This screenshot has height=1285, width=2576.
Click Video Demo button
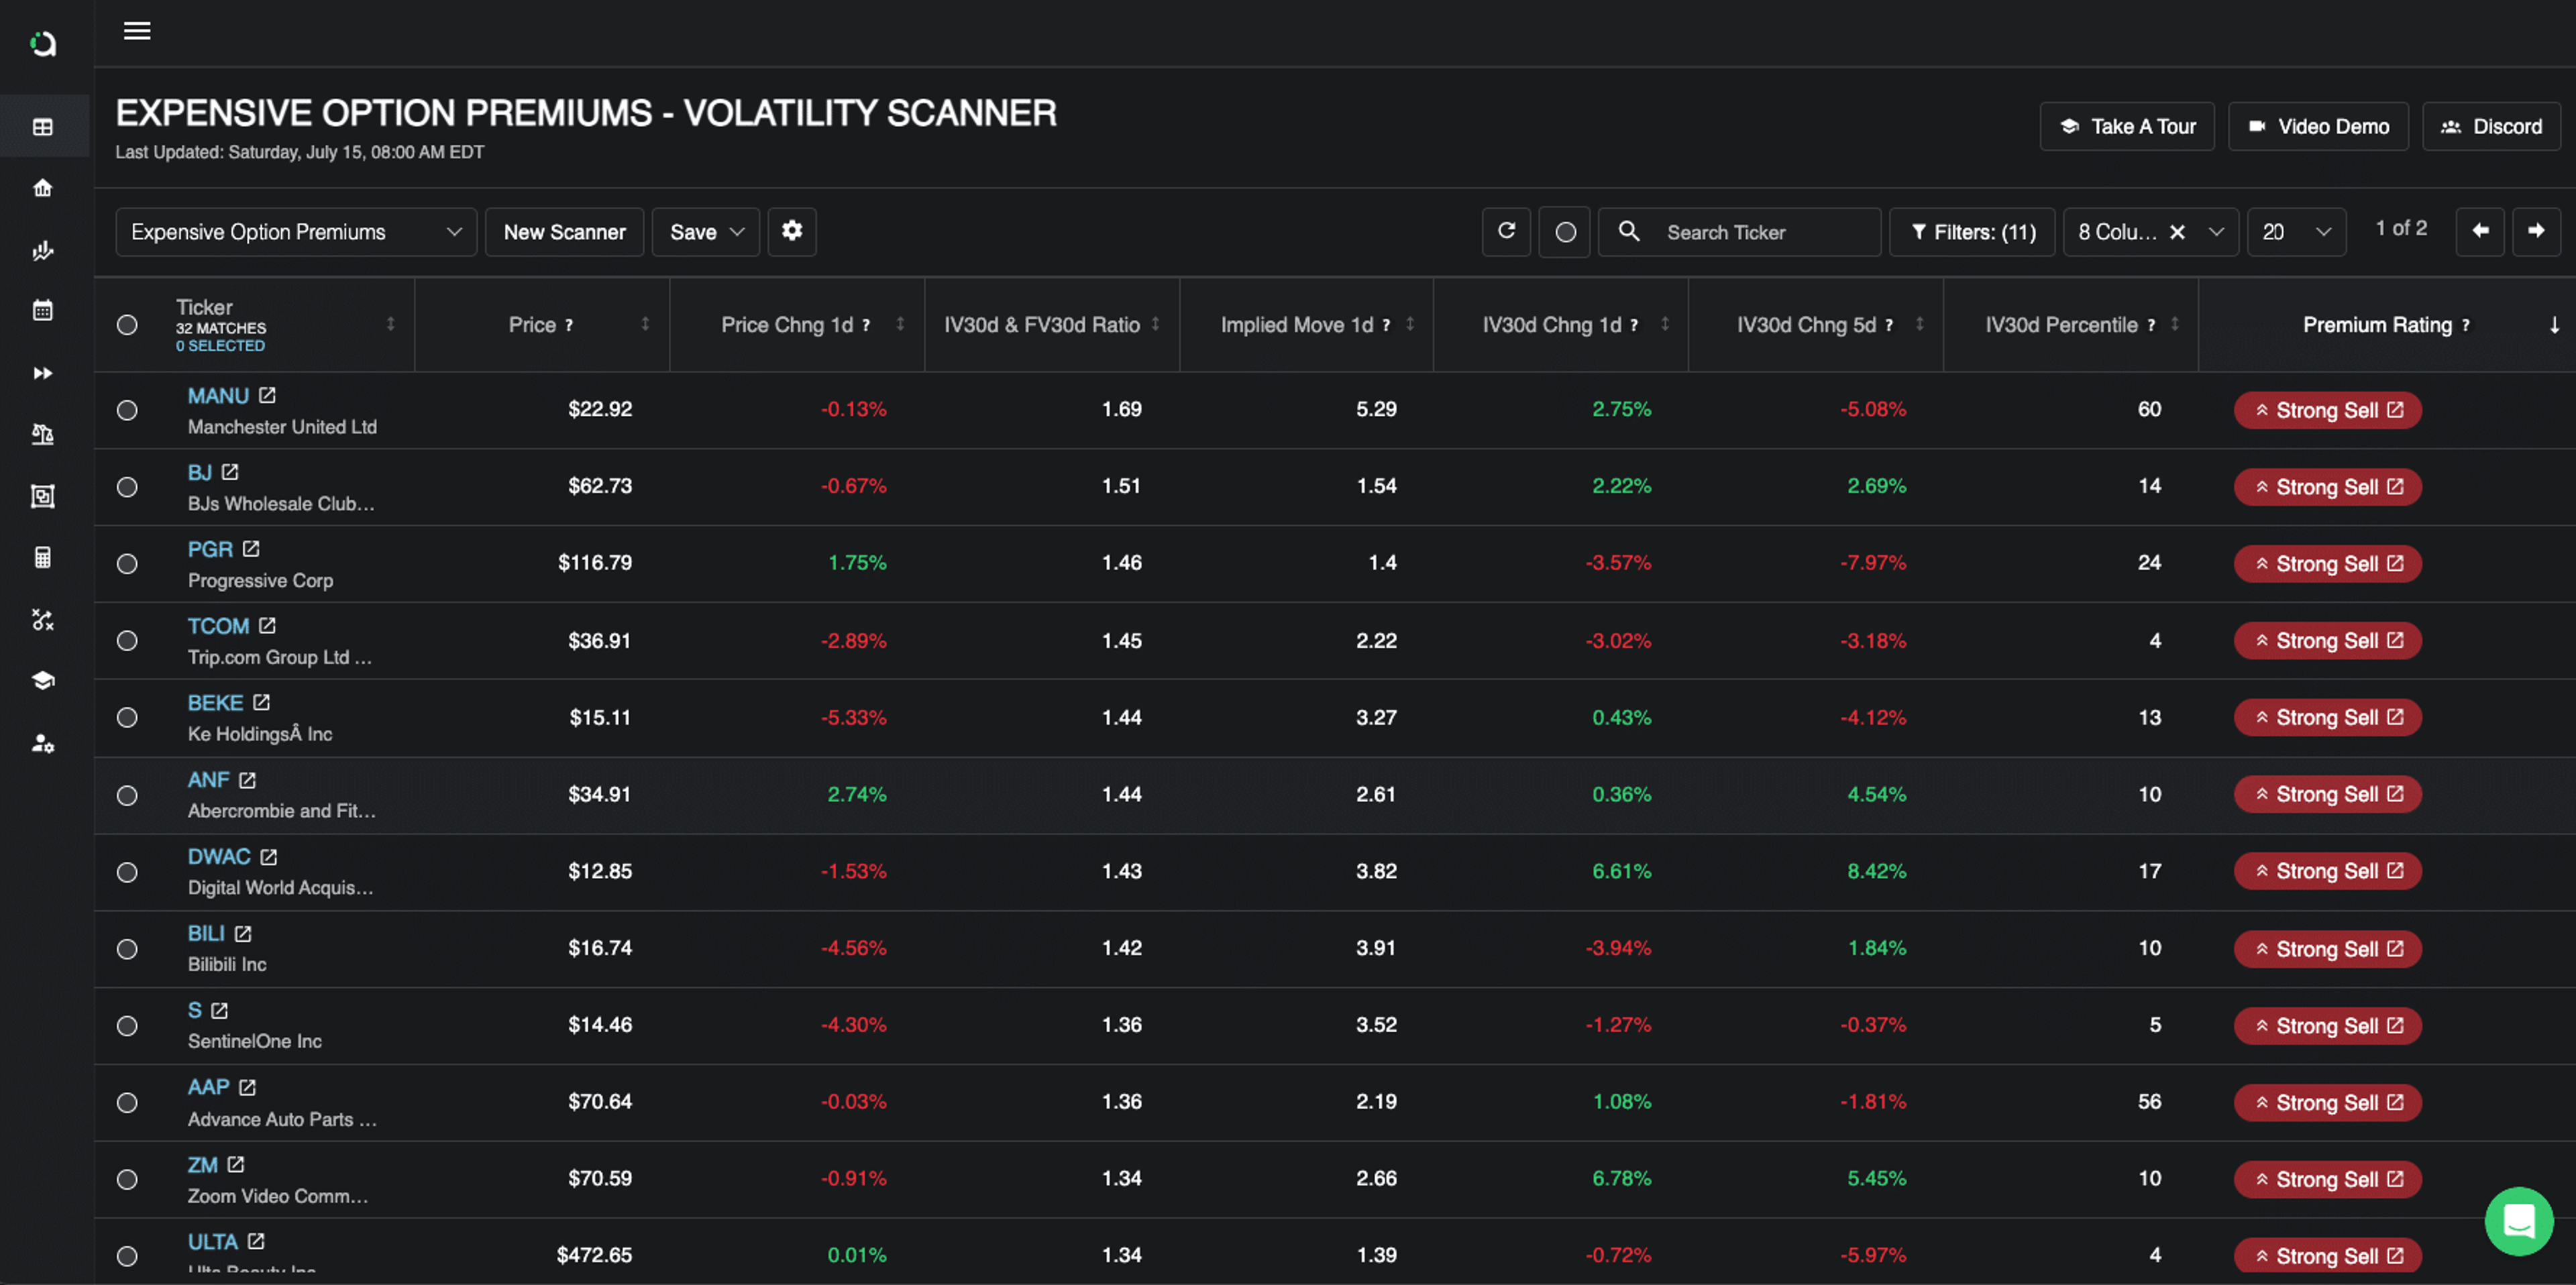pos(2318,126)
